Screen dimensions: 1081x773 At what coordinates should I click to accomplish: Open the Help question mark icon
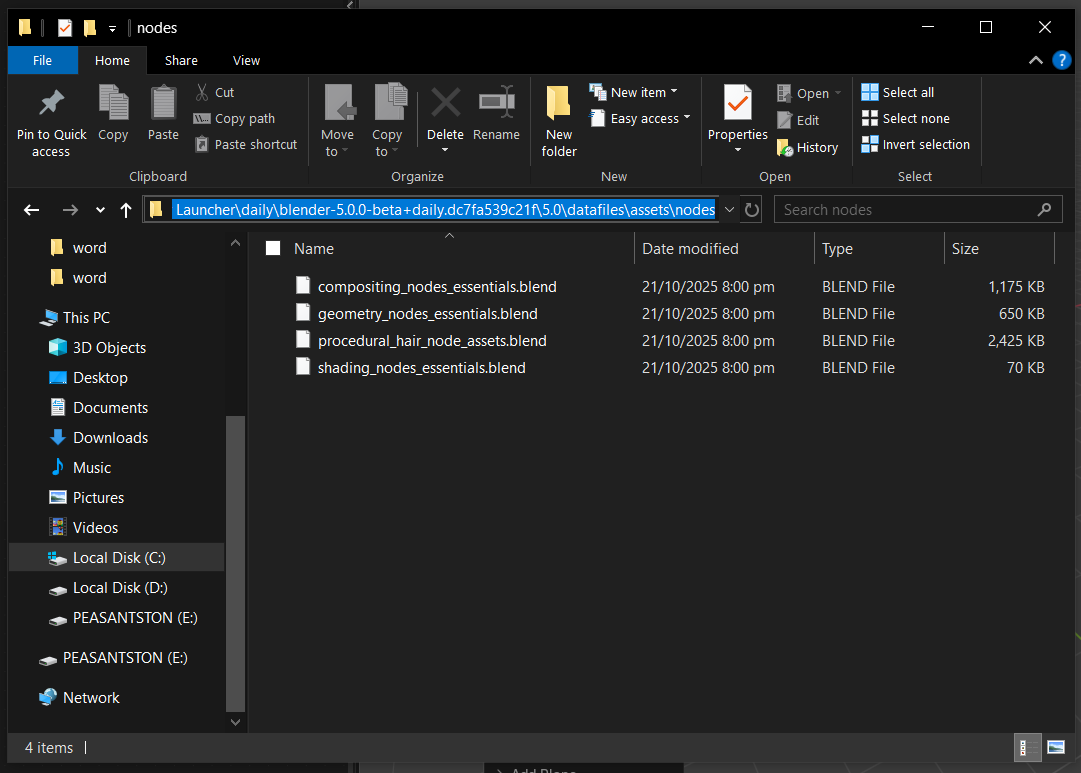click(x=1061, y=60)
